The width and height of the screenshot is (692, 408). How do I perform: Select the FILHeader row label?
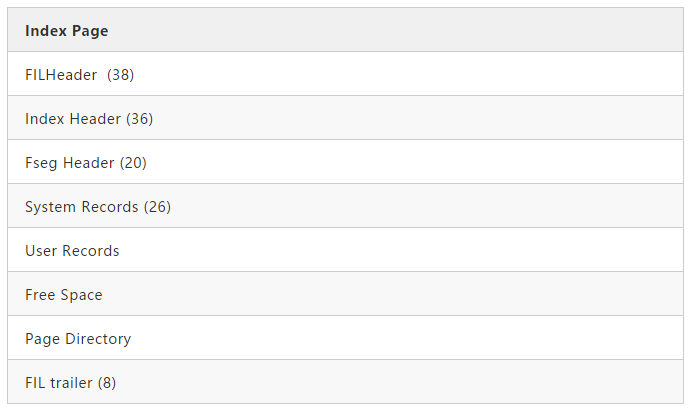[x=61, y=75]
